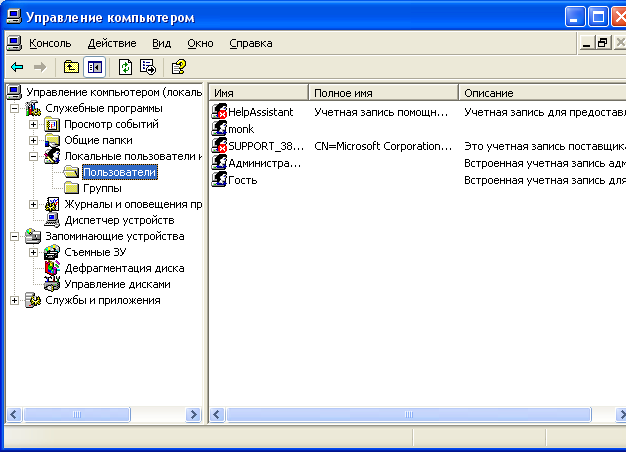The width and height of the screenshot is (626, 452).
Task: Select Управление дисками tree label
Action: click(x=117, y=284)
